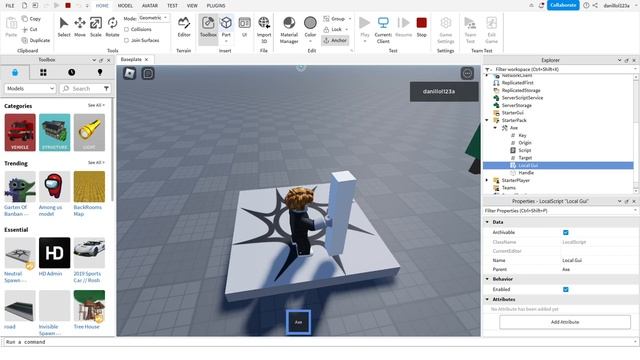Open Game Settings
The image size is (640, 360).
(446, 29)
